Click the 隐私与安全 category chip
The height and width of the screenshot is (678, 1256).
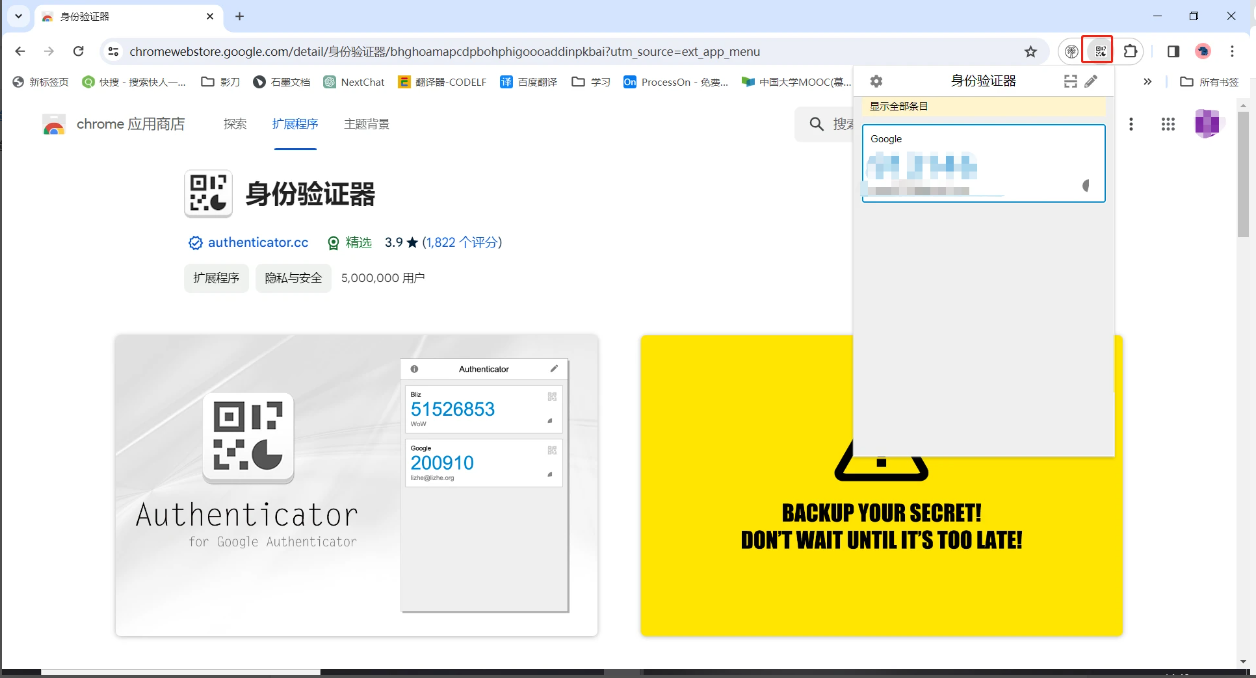(293, 278)
